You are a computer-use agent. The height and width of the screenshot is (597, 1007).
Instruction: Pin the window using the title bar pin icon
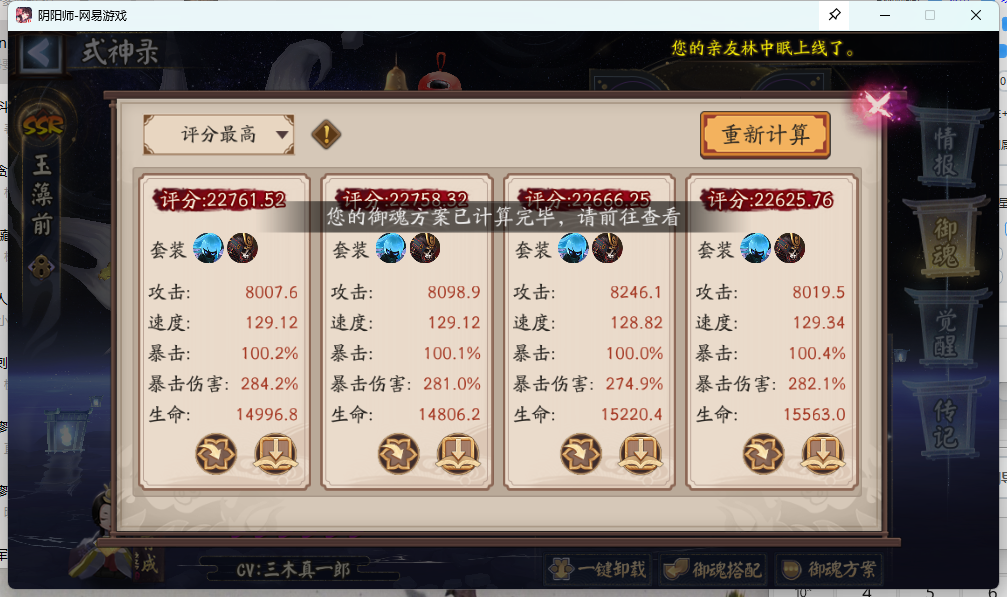click(834, 15)
